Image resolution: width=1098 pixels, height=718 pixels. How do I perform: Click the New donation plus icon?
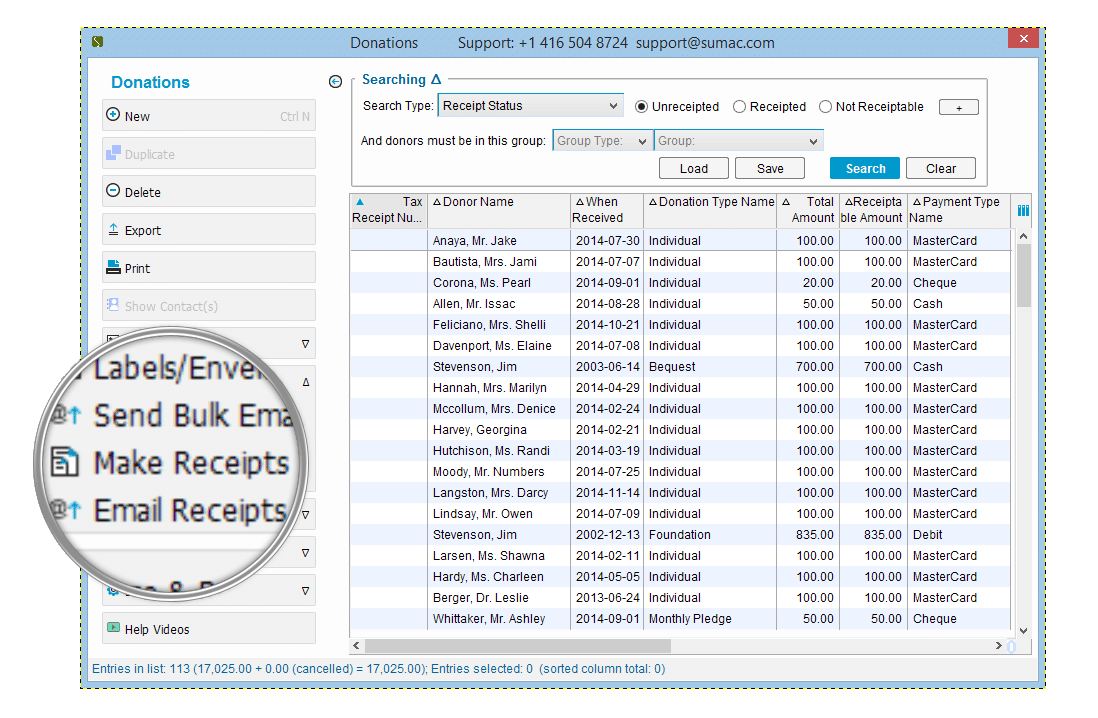coord(113,114)
